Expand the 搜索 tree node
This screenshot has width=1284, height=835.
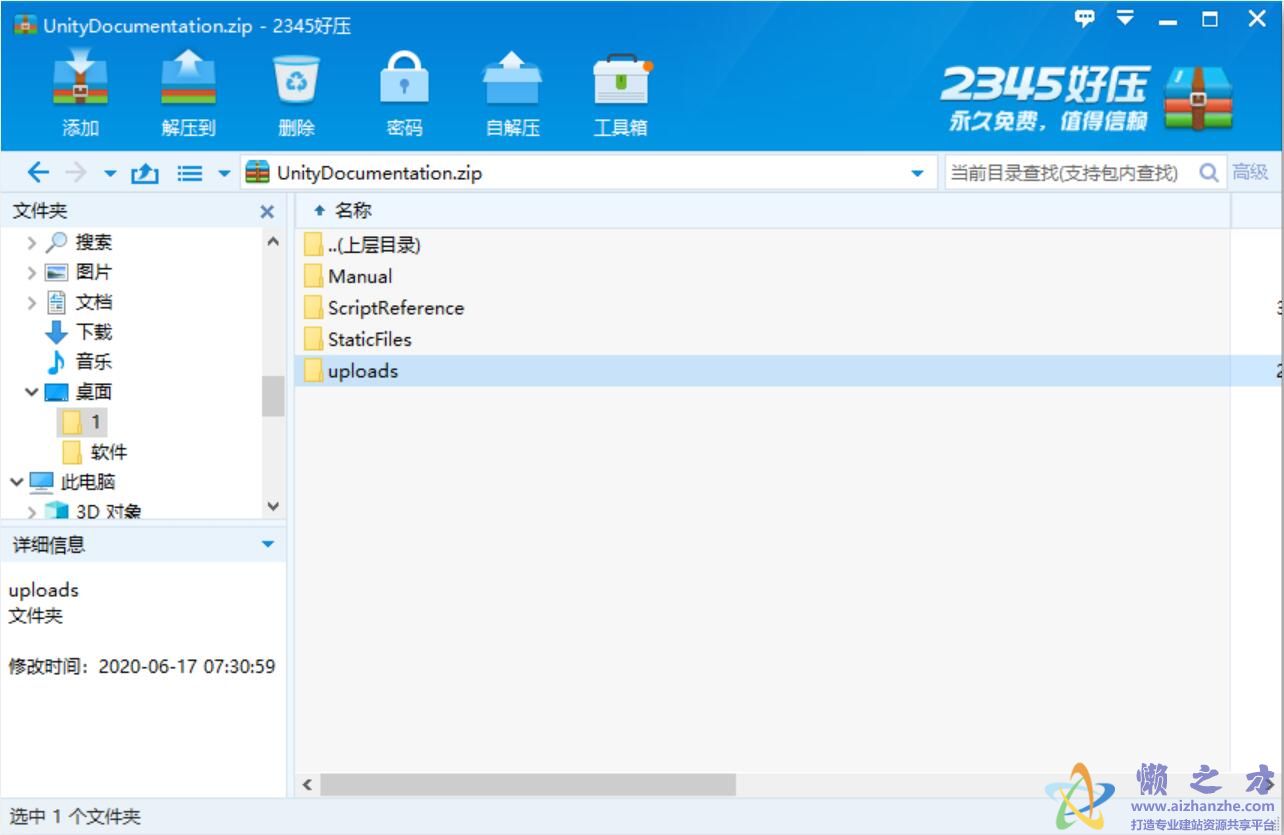[x=32, y=242]
